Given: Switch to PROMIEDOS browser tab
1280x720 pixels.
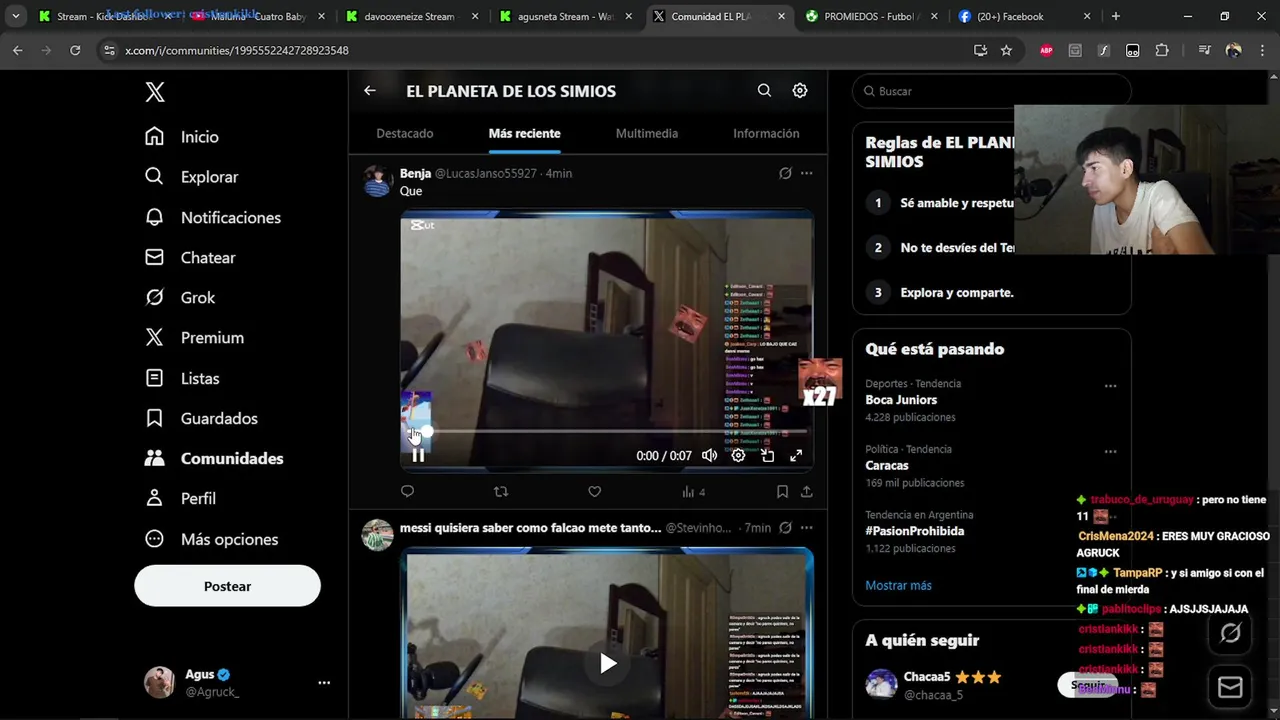Looking at the screenshot, I should tap(872, 16).
